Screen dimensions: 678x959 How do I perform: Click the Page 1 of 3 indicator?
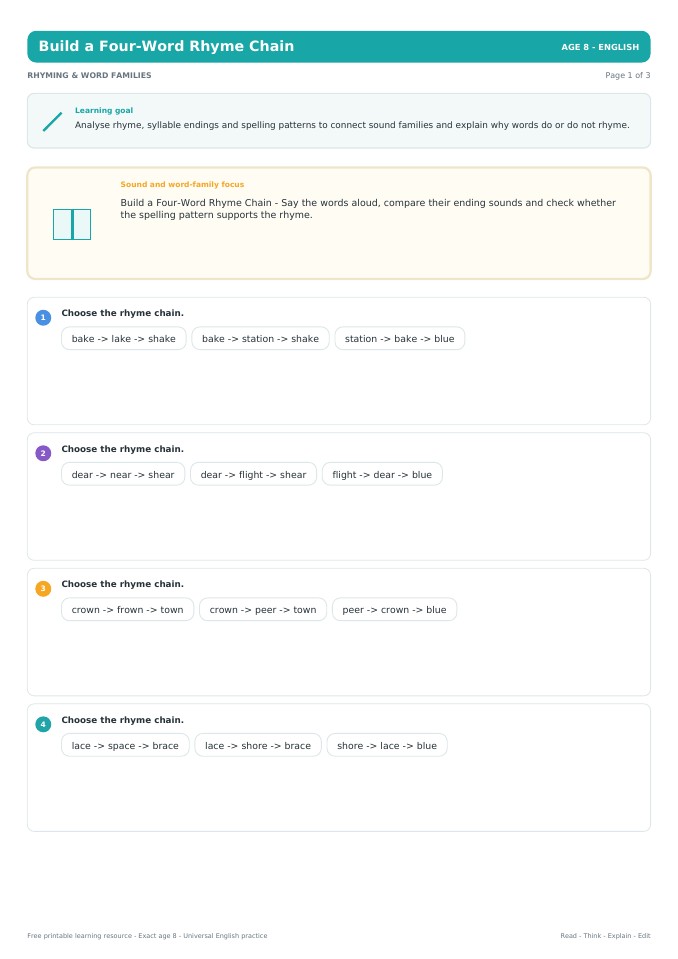pos(627,75)
